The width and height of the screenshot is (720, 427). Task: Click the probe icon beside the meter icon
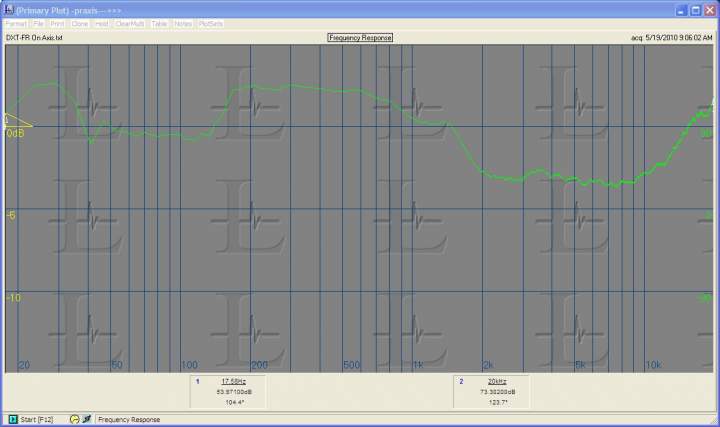tap(86, 419)
